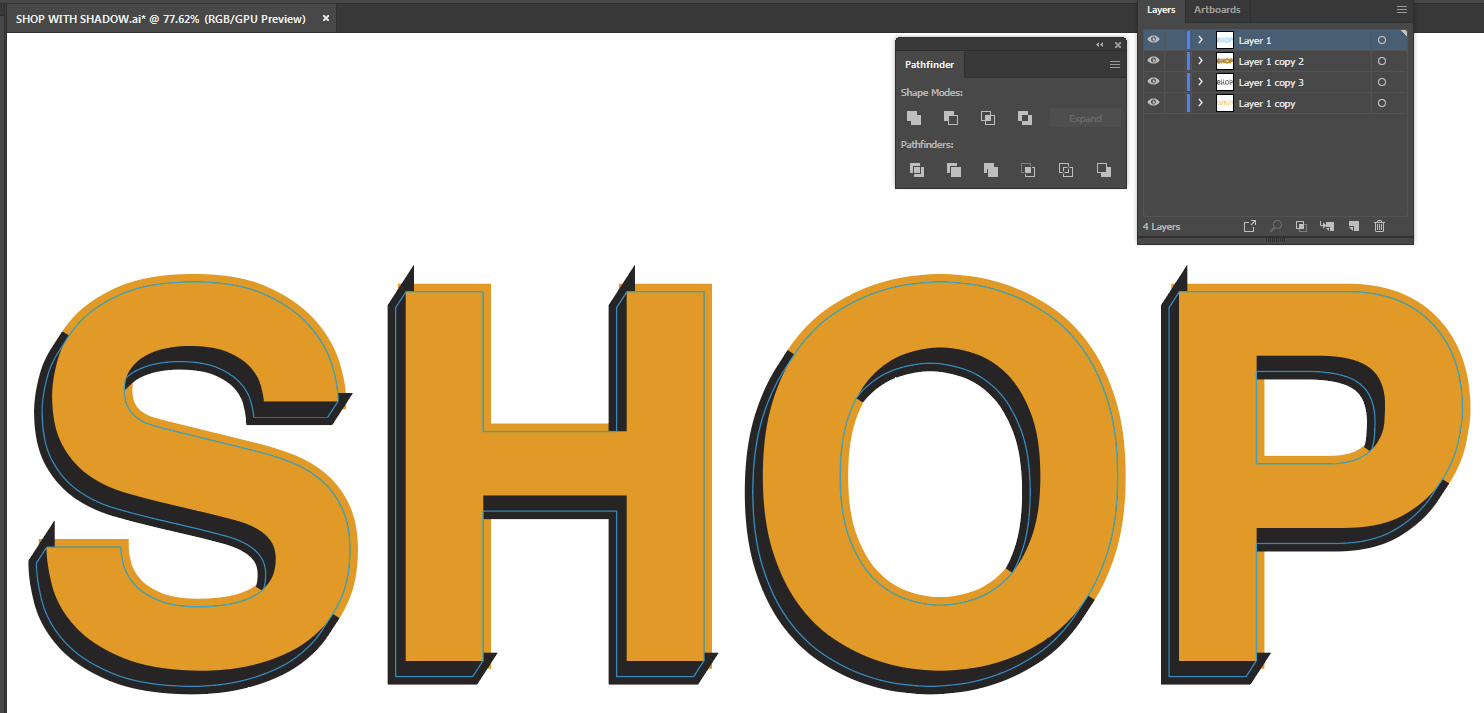The image size is (1484, 713).
Task: Hide Layer 1 copy 3 via eye icon
Action: pyautogui.click(x=1153, y=82)
